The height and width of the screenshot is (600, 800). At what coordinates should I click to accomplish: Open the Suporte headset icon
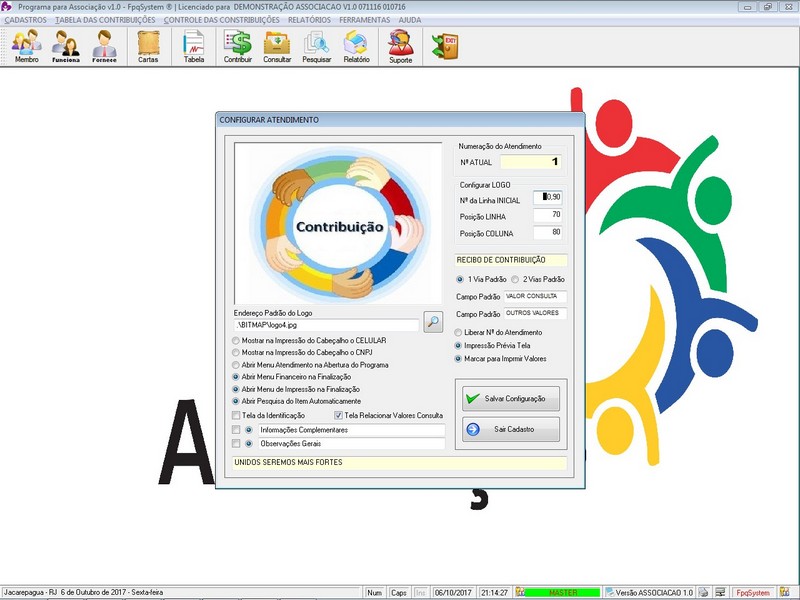click(x=401, y=46)
